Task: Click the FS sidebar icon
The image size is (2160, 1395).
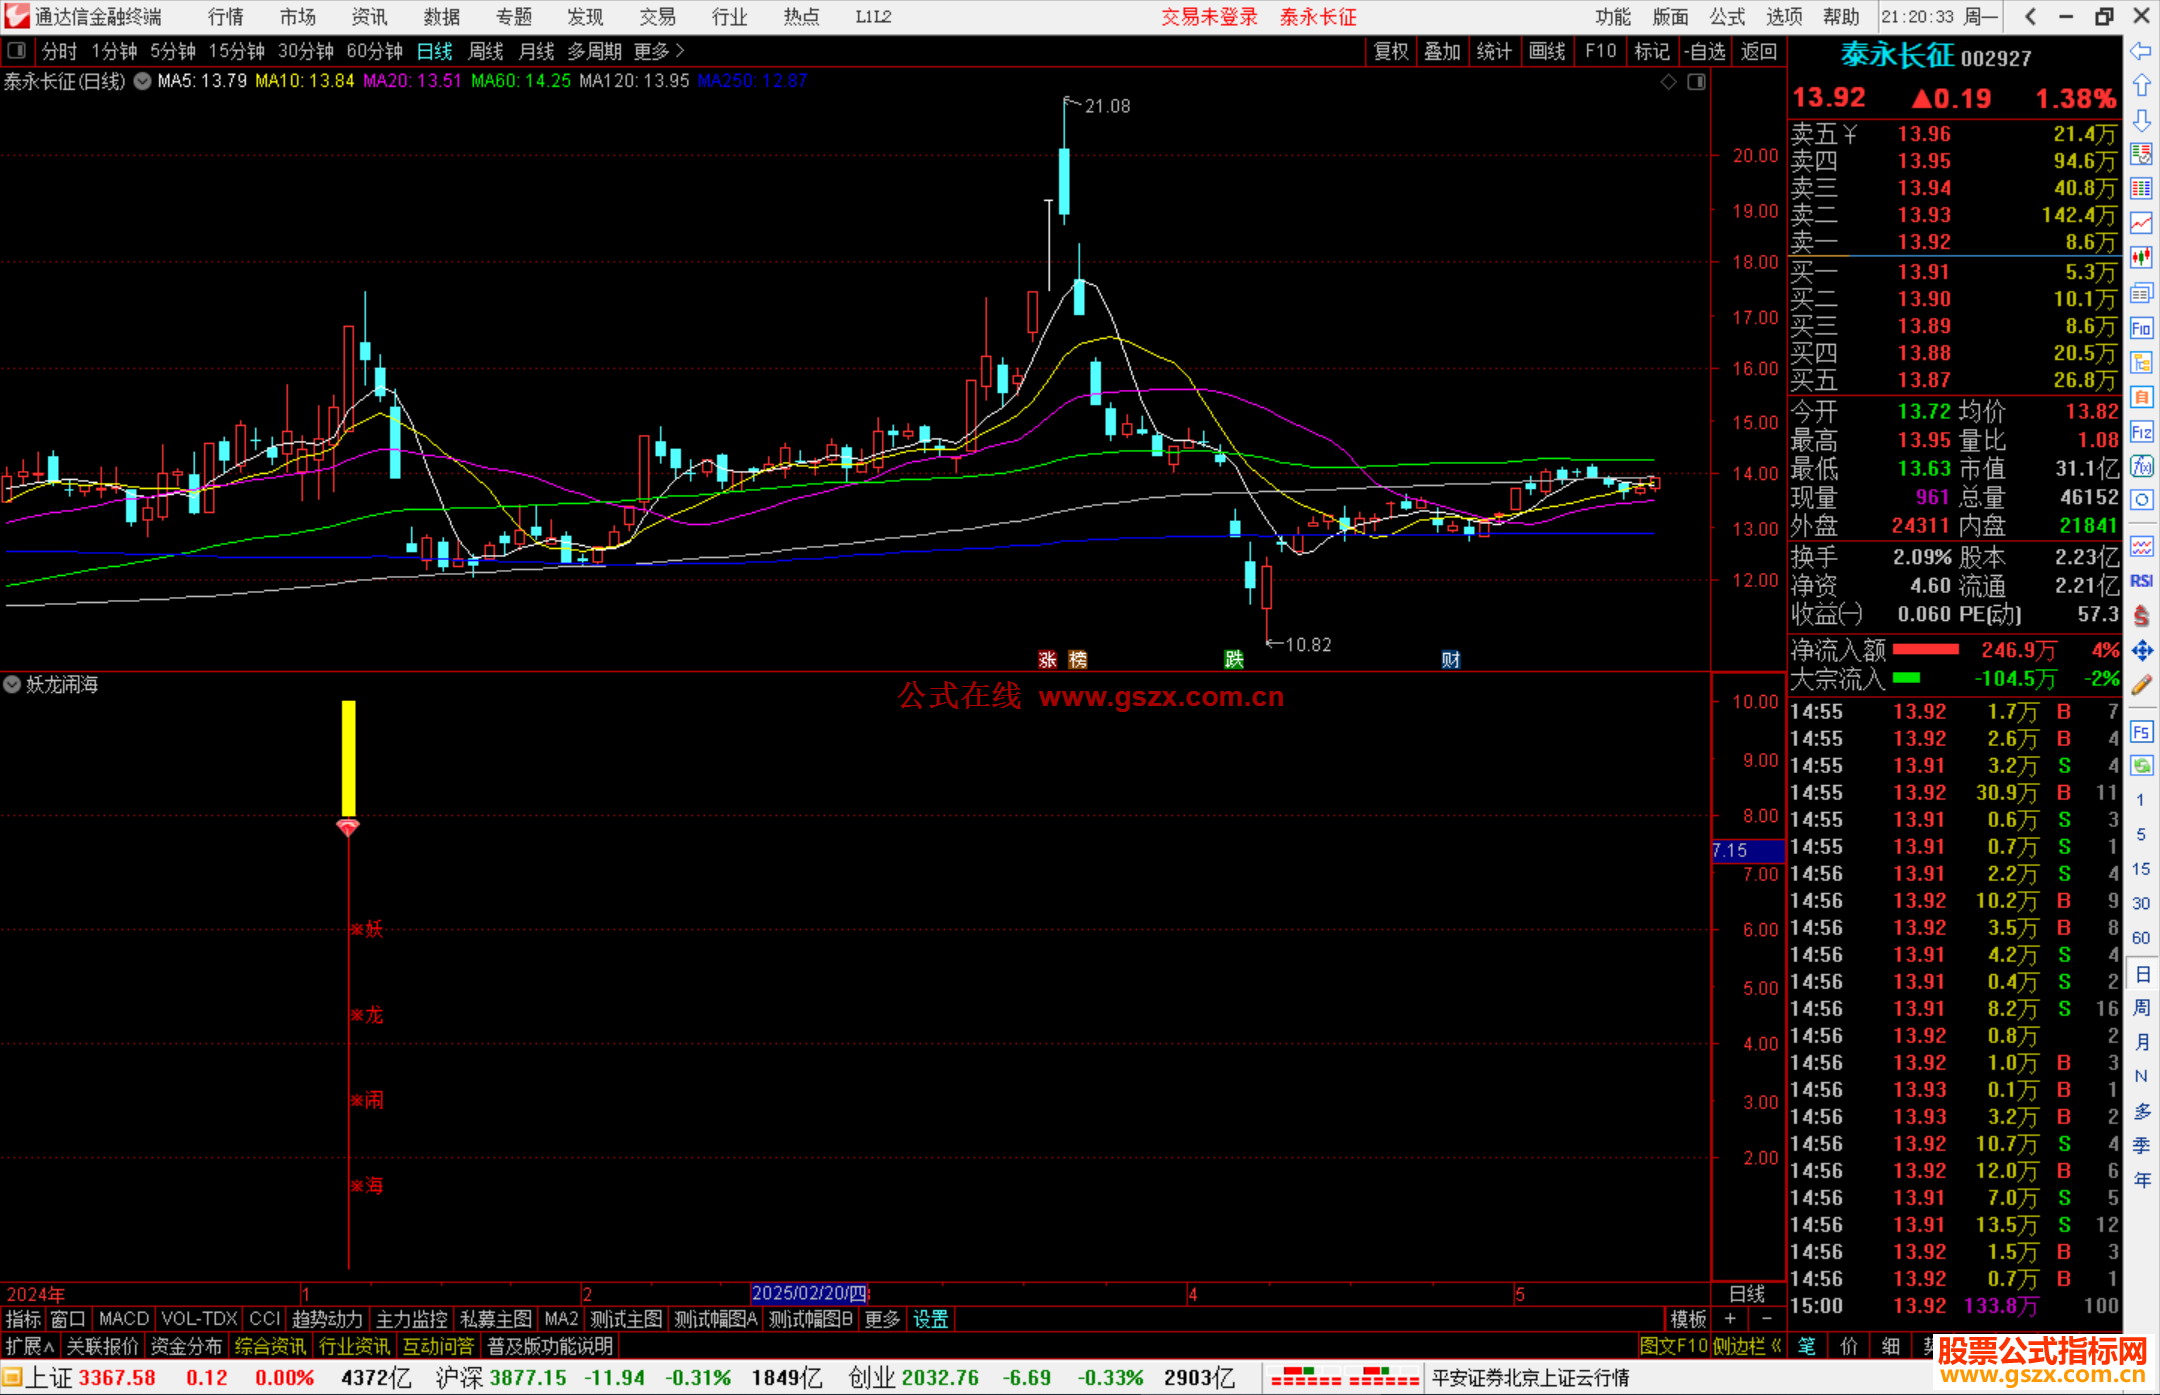Action: click(2141, 732)
